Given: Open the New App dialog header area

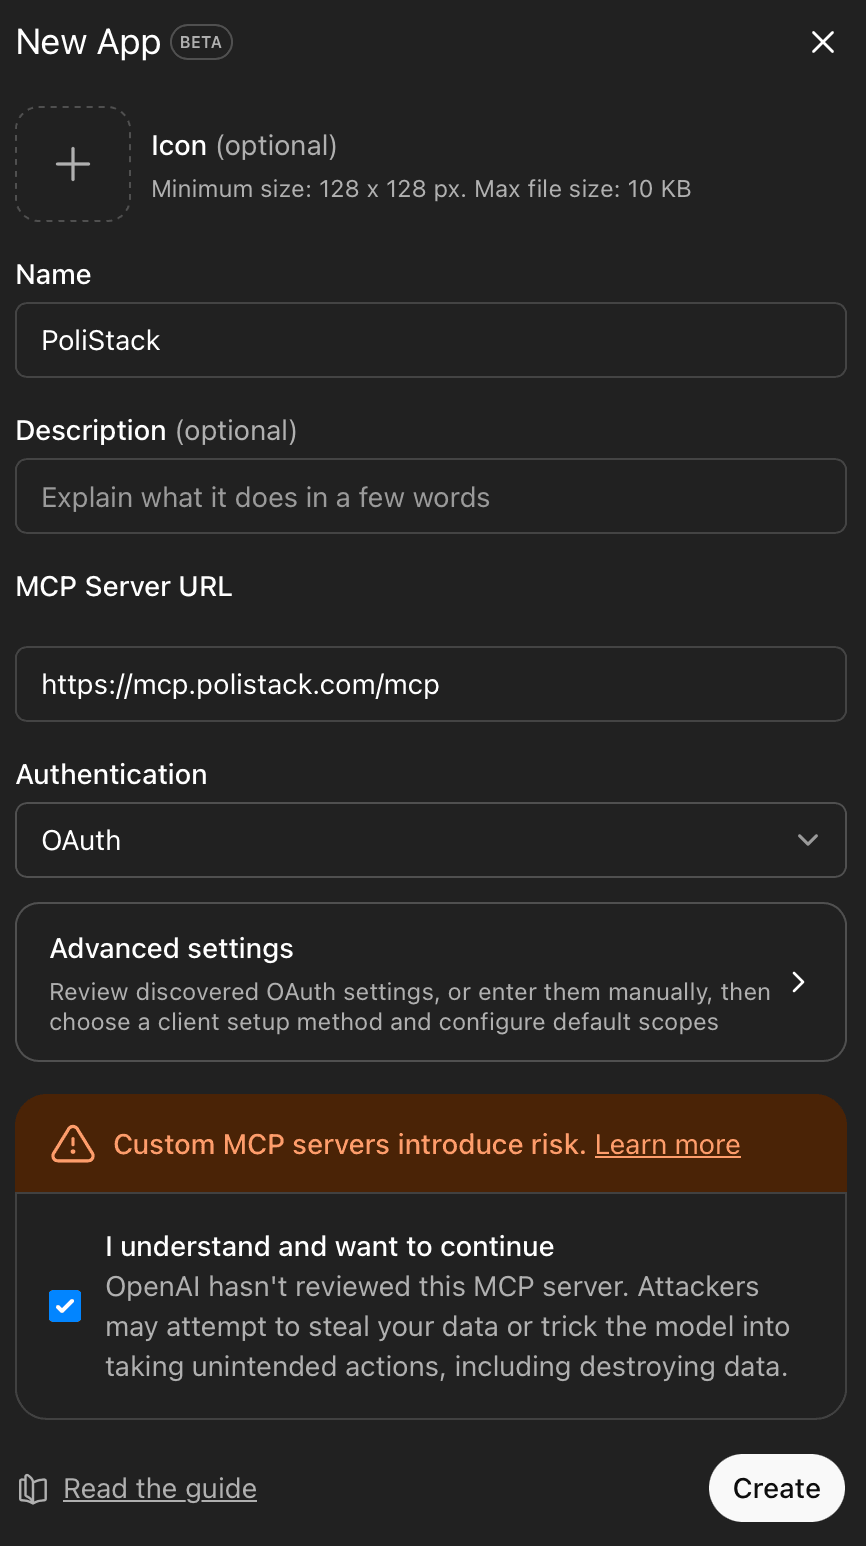Looking at the screenshot, I should pos(87,42).
